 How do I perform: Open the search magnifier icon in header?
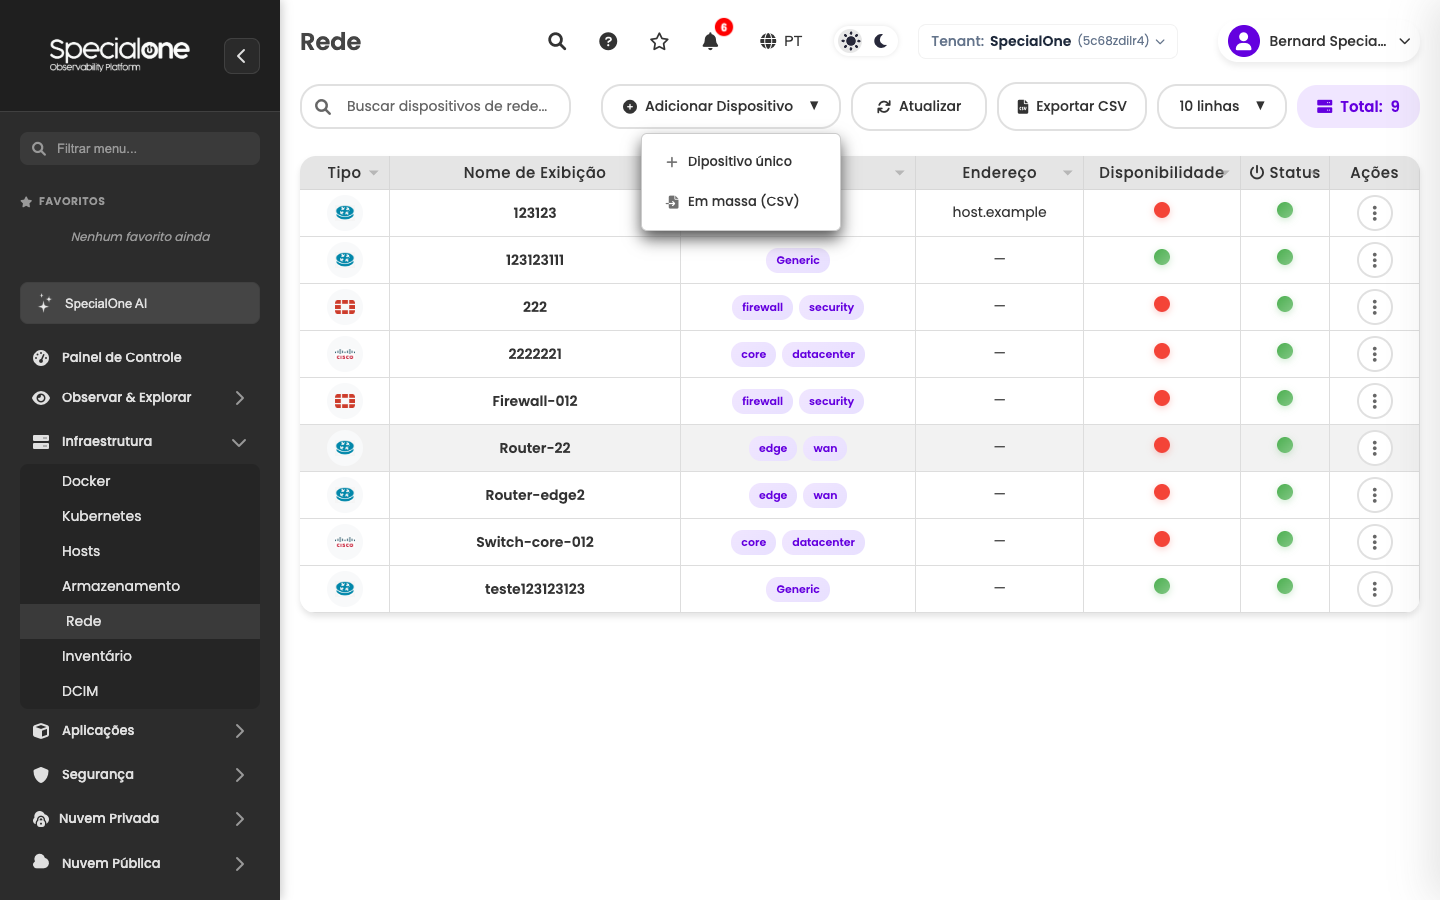click(x=557, y=41)
